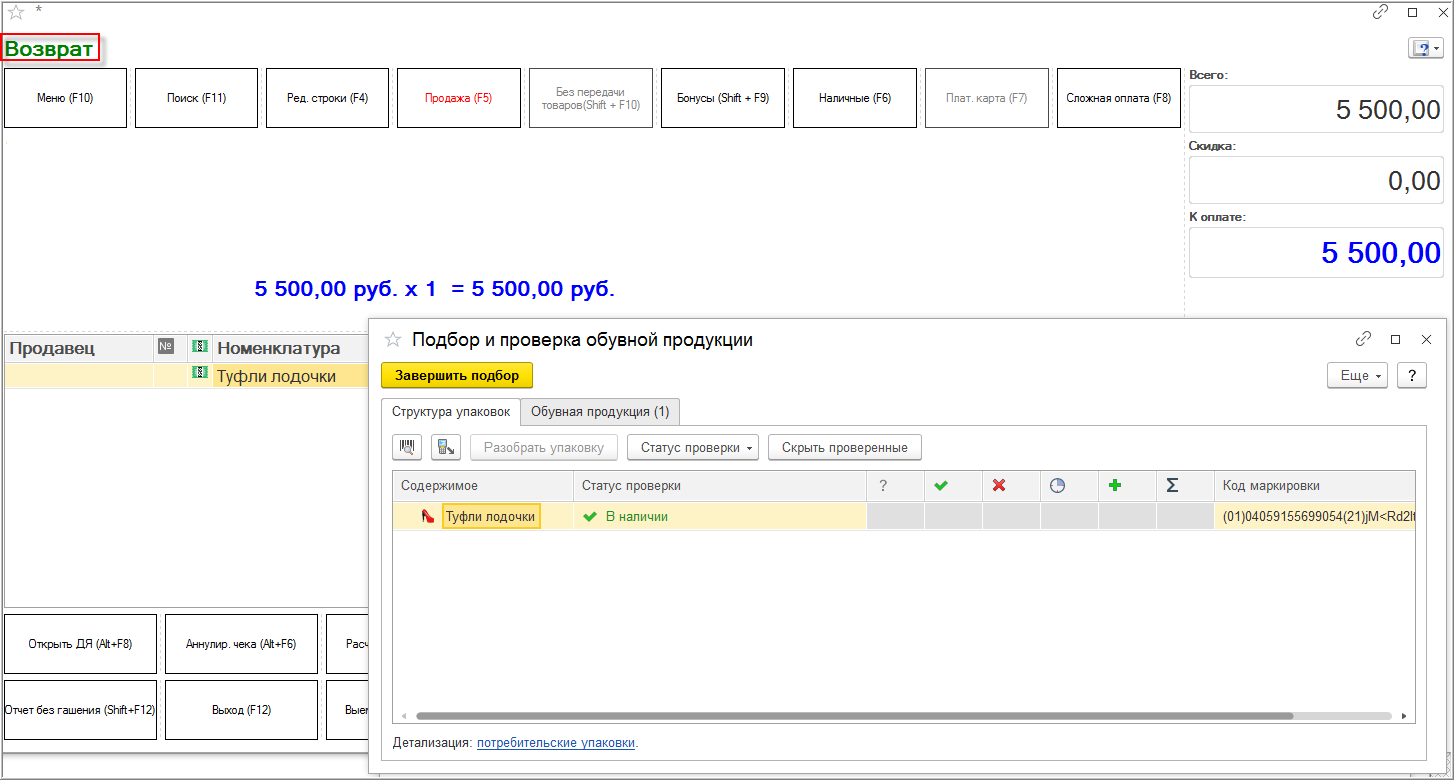This screenshot has width=1454, height=780.
Task: Click the favorite star in main window
Action: click(15, 12)
